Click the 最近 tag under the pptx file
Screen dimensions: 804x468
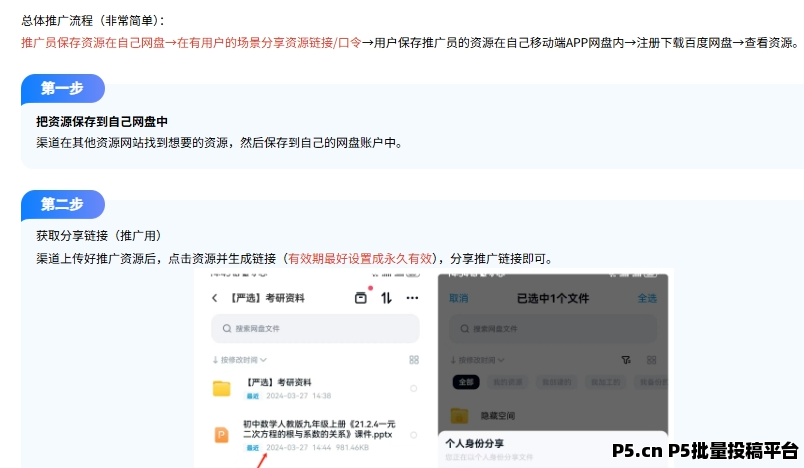[x=253, y=447]
